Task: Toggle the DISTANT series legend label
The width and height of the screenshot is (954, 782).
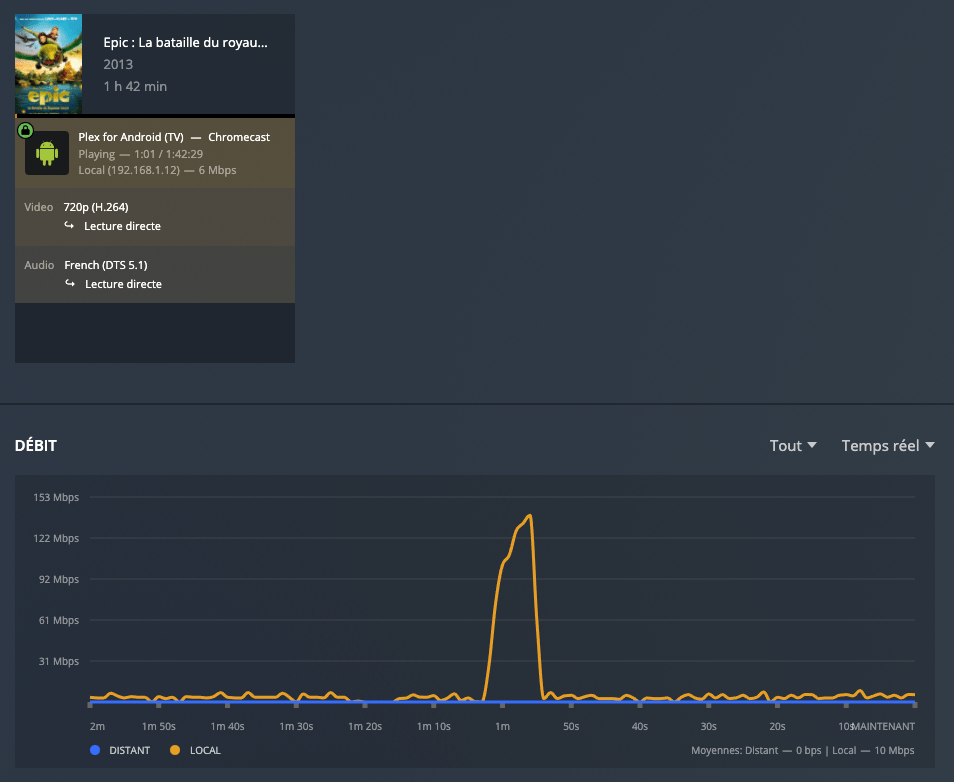Action: click(129, 750)
